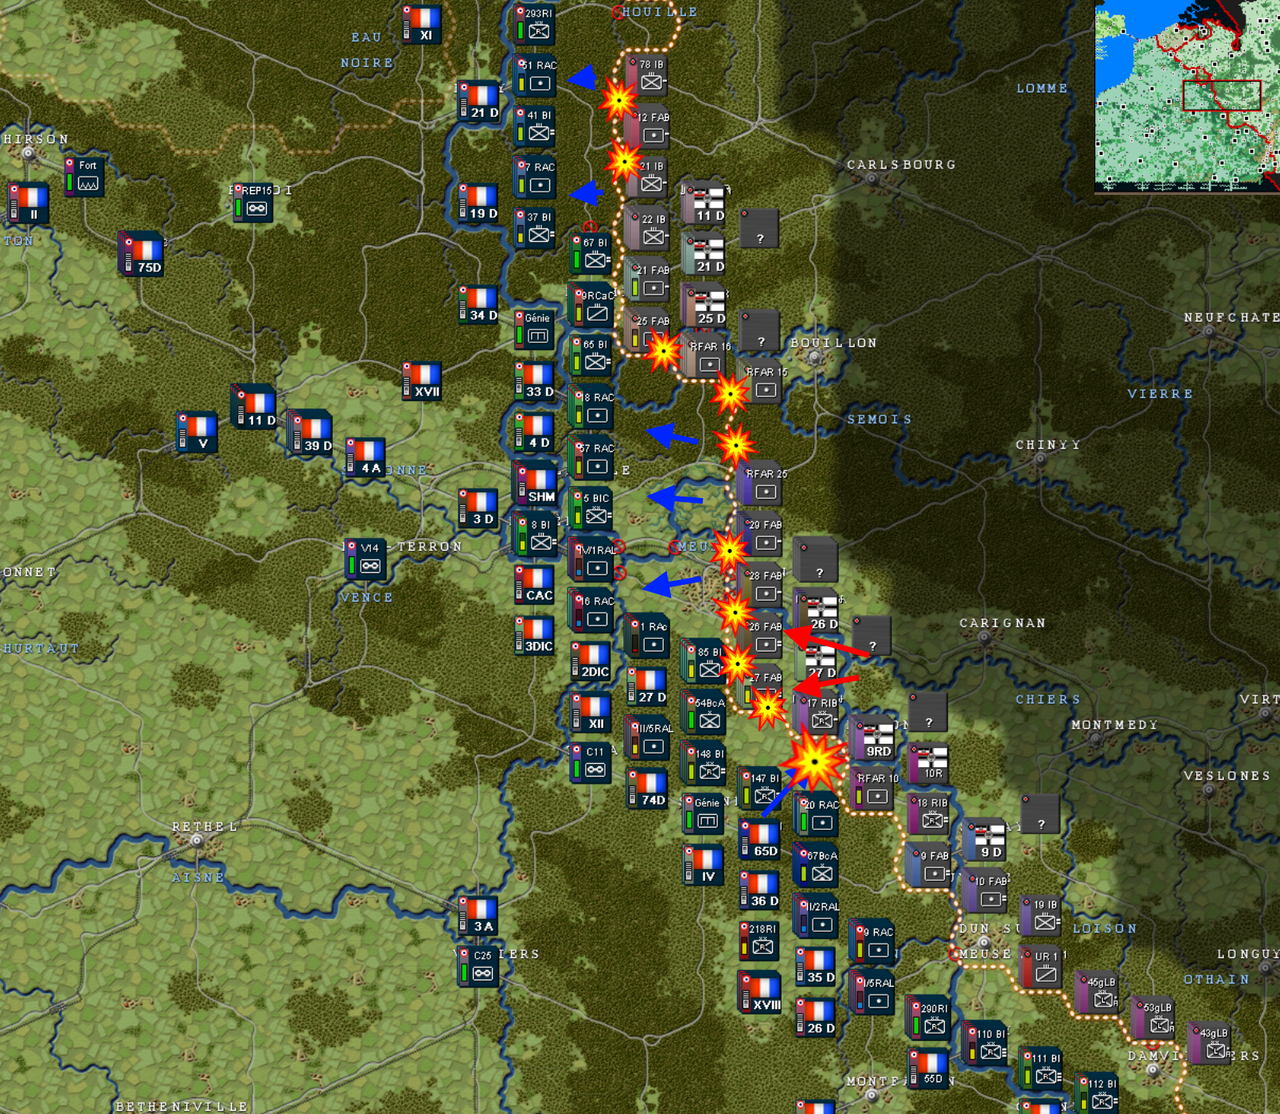Viewport: 1280px width, 1114px height.
Task: Click the RETHEL town label
Action: tap(204, 827)
